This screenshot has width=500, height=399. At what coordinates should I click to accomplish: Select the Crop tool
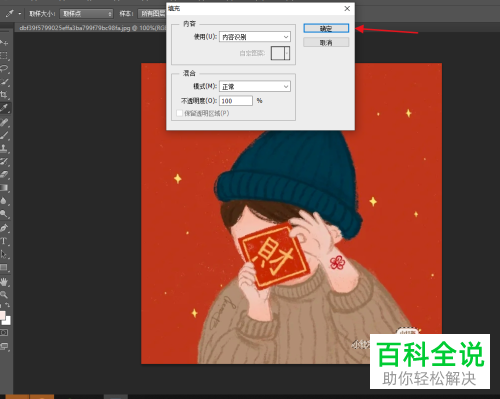tap(4, 95)
